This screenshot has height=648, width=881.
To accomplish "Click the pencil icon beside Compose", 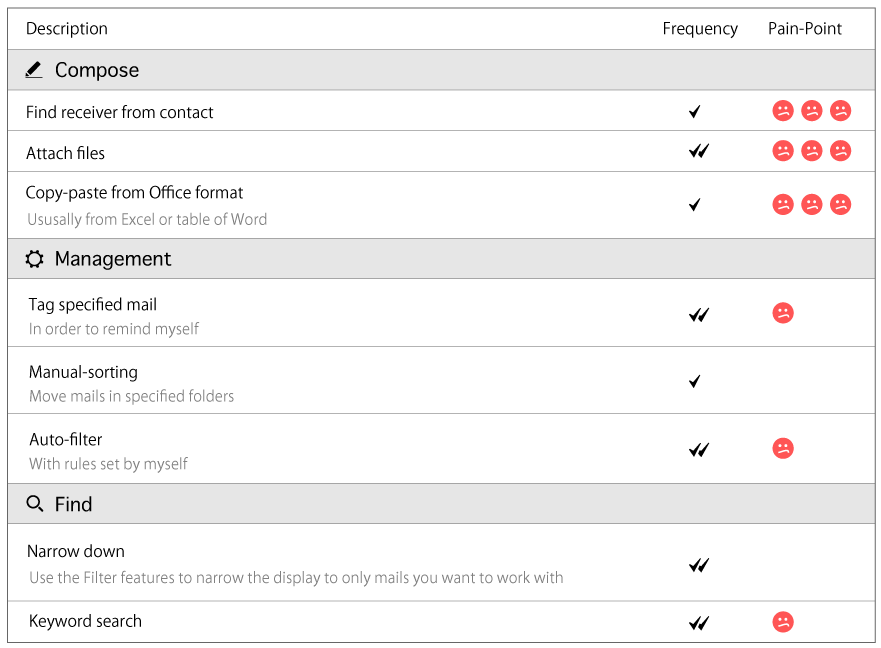I will pyautogui.click(x=34, y=70).
